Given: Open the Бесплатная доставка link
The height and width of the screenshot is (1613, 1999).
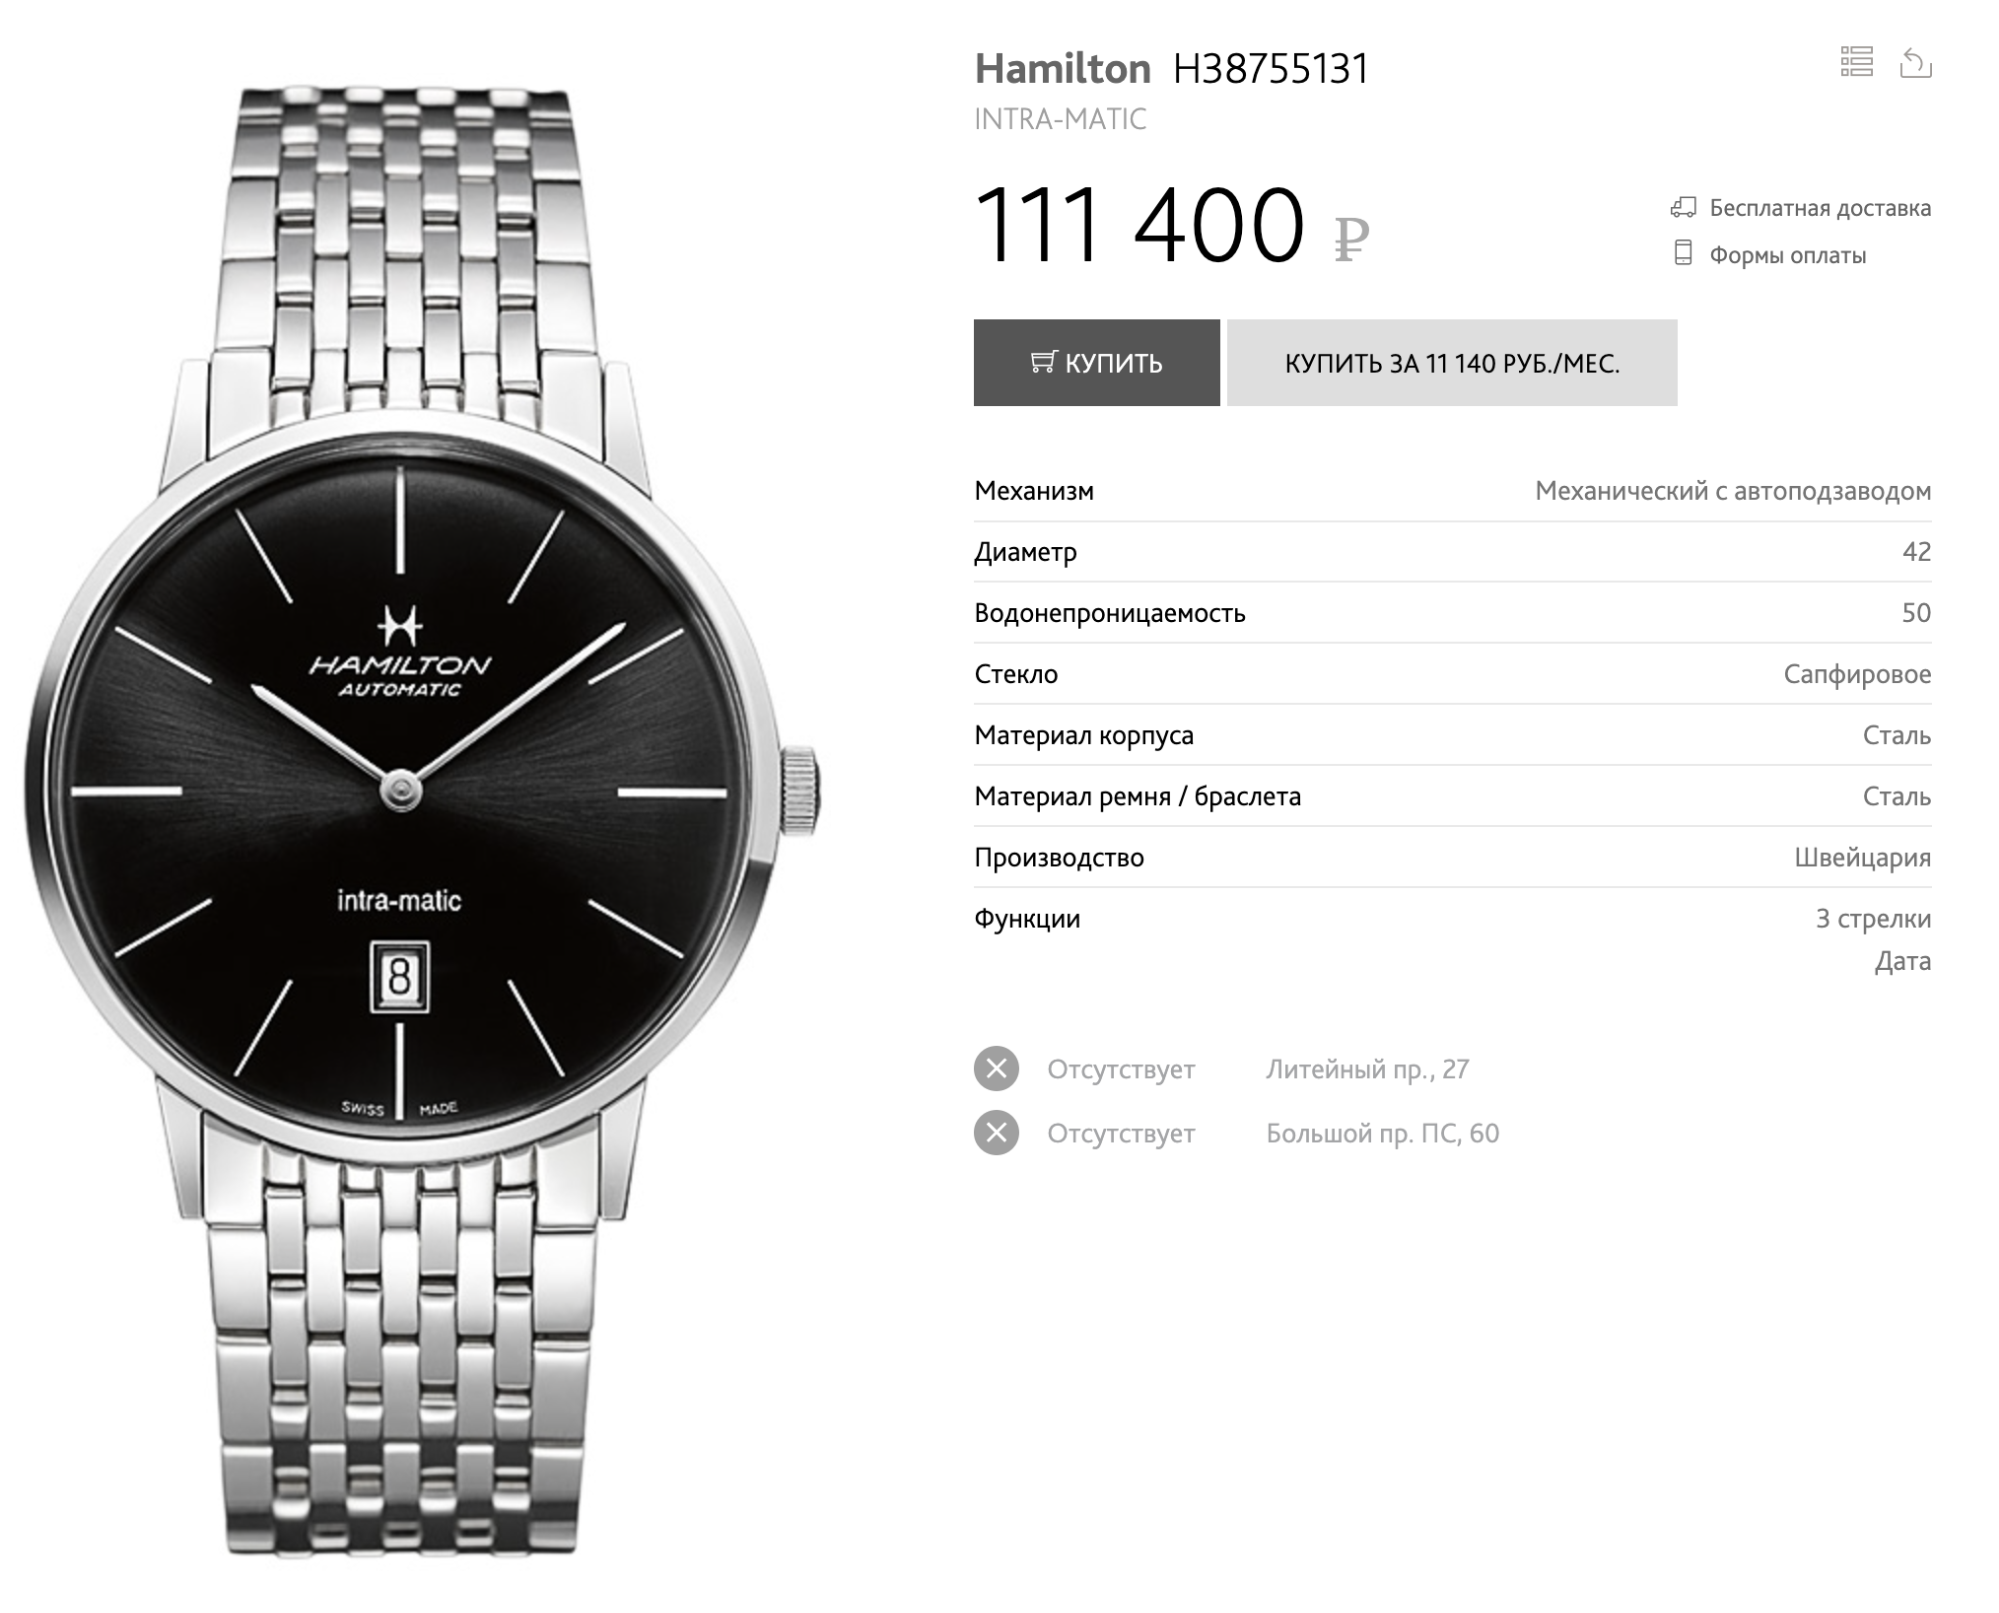Looking at the screenshot, I should click(1819, 208).
